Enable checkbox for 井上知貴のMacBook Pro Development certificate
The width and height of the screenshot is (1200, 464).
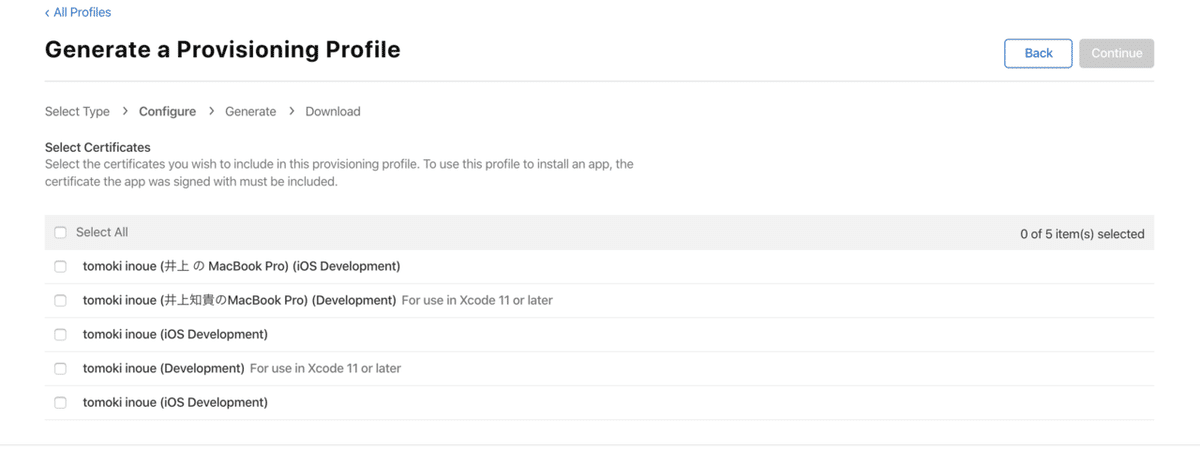pos(60,301)
